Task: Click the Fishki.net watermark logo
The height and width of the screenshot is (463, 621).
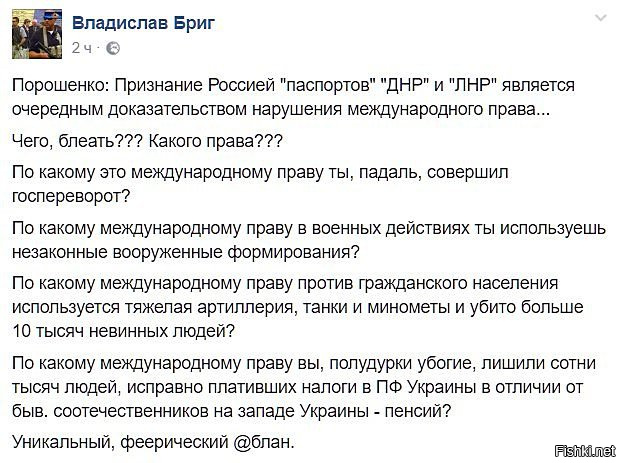Action: pyautogui.click(x=587, y=450)
